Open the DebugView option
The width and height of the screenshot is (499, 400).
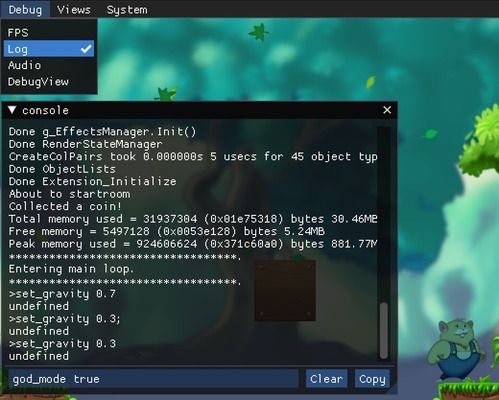coord(49,82)
